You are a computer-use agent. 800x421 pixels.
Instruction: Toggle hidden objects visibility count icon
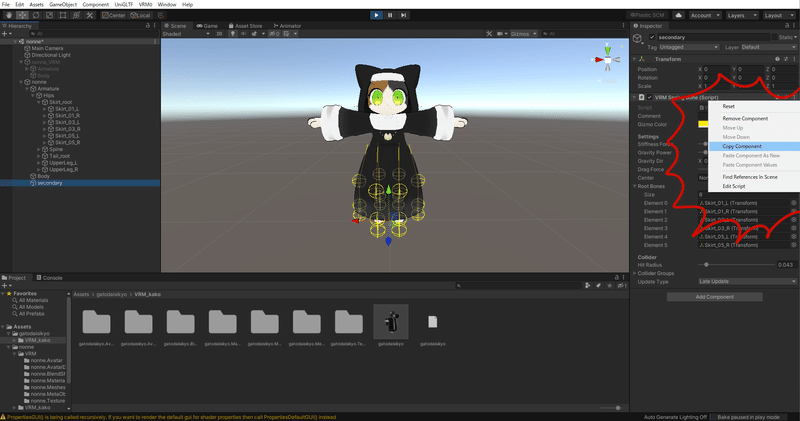[274, 34]
